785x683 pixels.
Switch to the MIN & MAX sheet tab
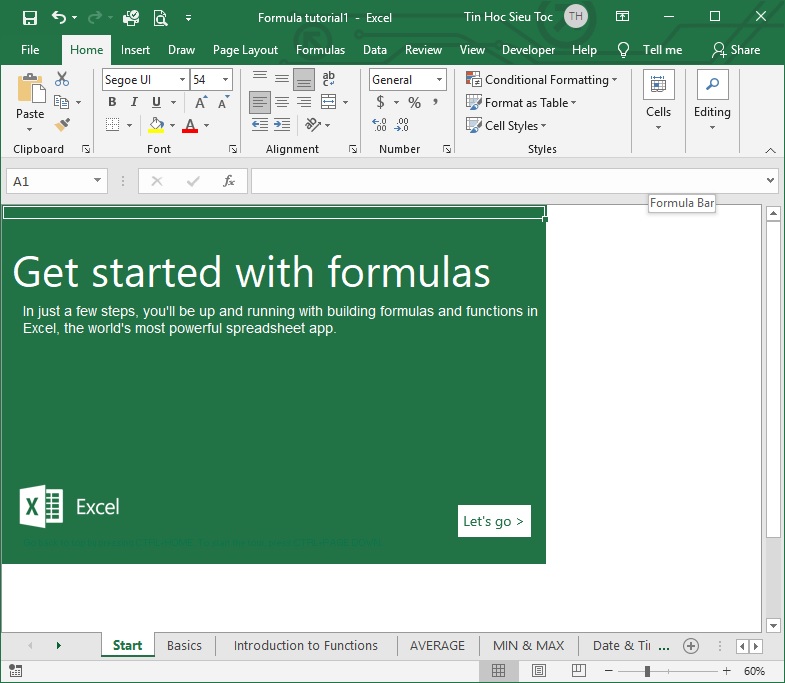(x=529, y=645)
